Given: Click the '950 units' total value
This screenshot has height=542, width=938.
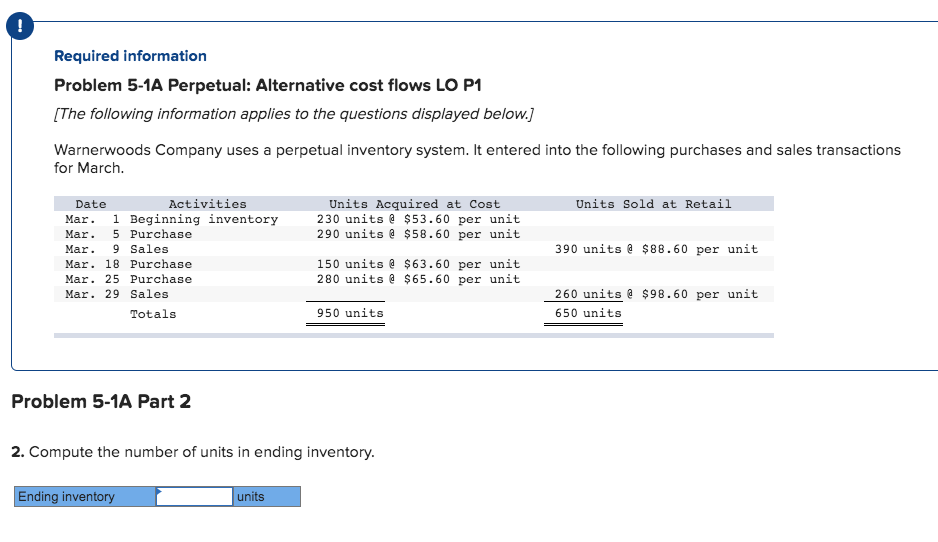Looking at the screenshot, I should pyautogui.click(x=350, y=313).
